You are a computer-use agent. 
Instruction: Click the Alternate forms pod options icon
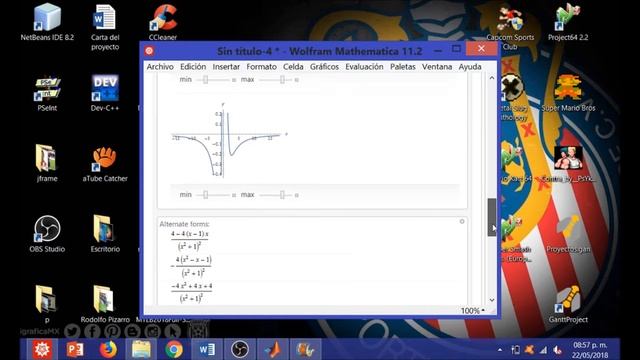462,222
